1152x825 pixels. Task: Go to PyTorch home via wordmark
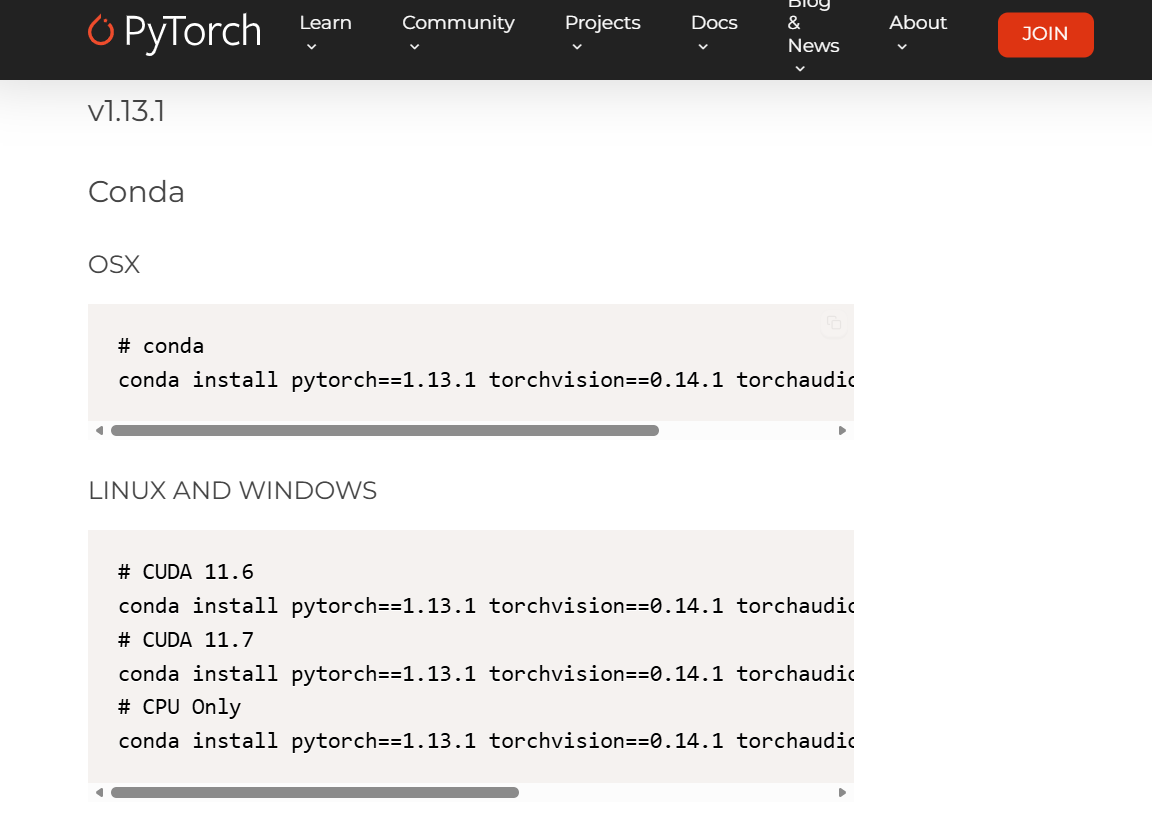point(192,32)
